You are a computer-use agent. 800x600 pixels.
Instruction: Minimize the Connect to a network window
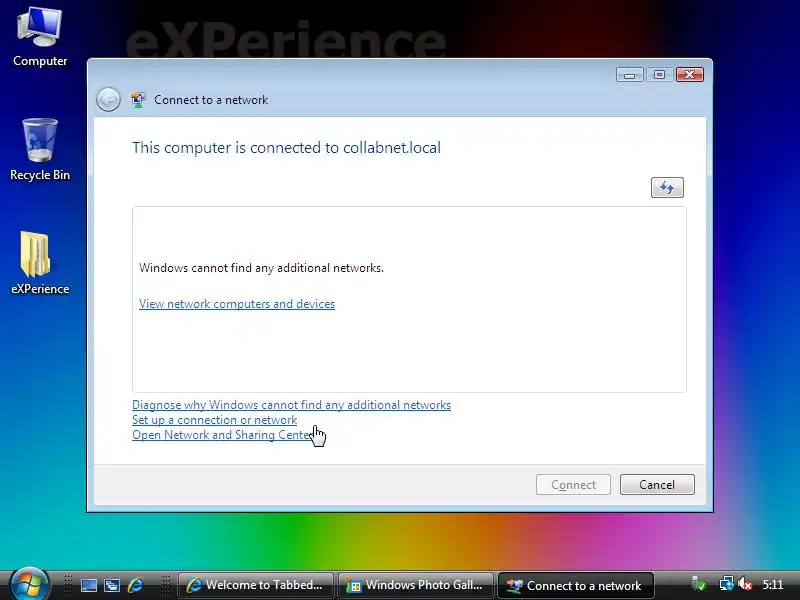point(630,75)
